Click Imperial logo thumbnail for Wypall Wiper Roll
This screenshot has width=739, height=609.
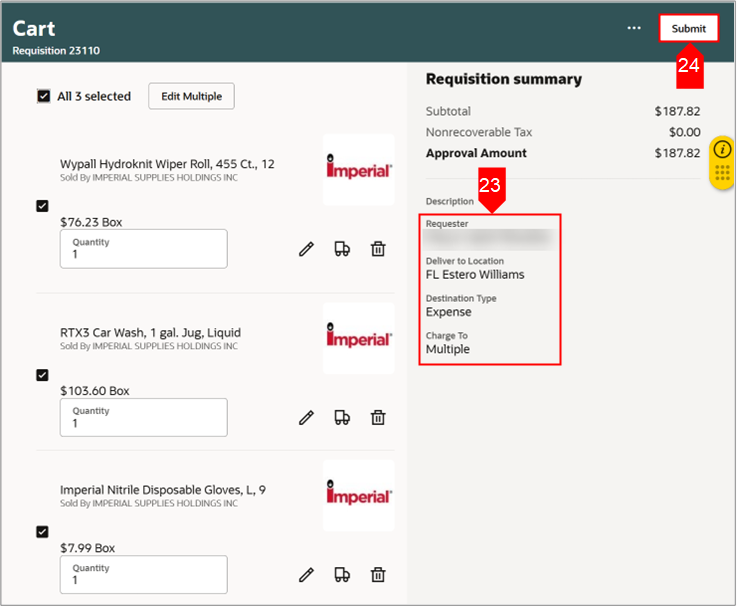(x=360, y=170)
